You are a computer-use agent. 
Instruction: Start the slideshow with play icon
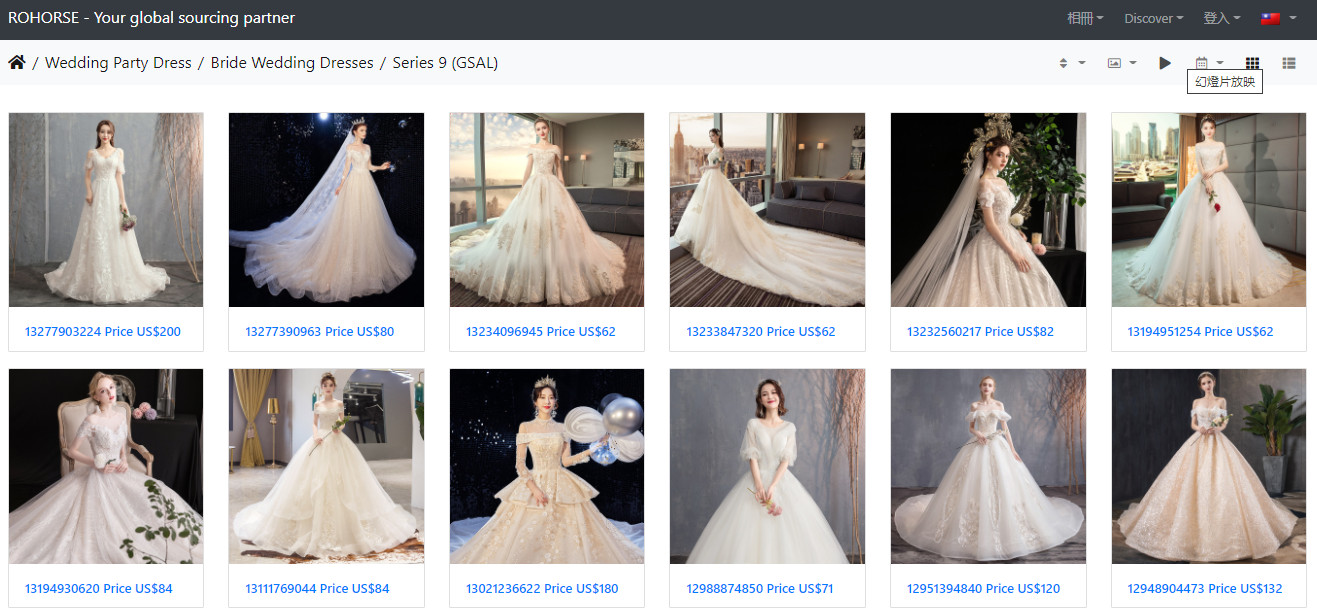click(x=1165, y=63)
